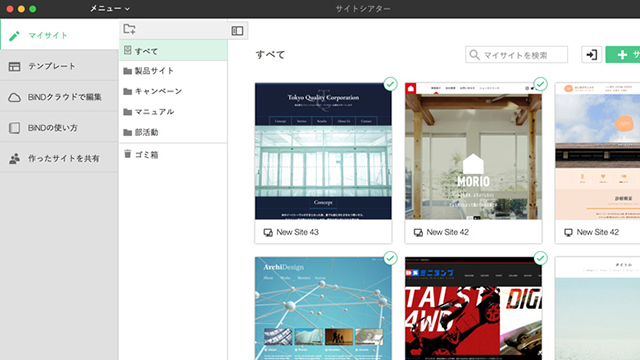Open the ArchiDesign site thumbnail
Viewport: 640px width, 360px height.
coord(323,309)
